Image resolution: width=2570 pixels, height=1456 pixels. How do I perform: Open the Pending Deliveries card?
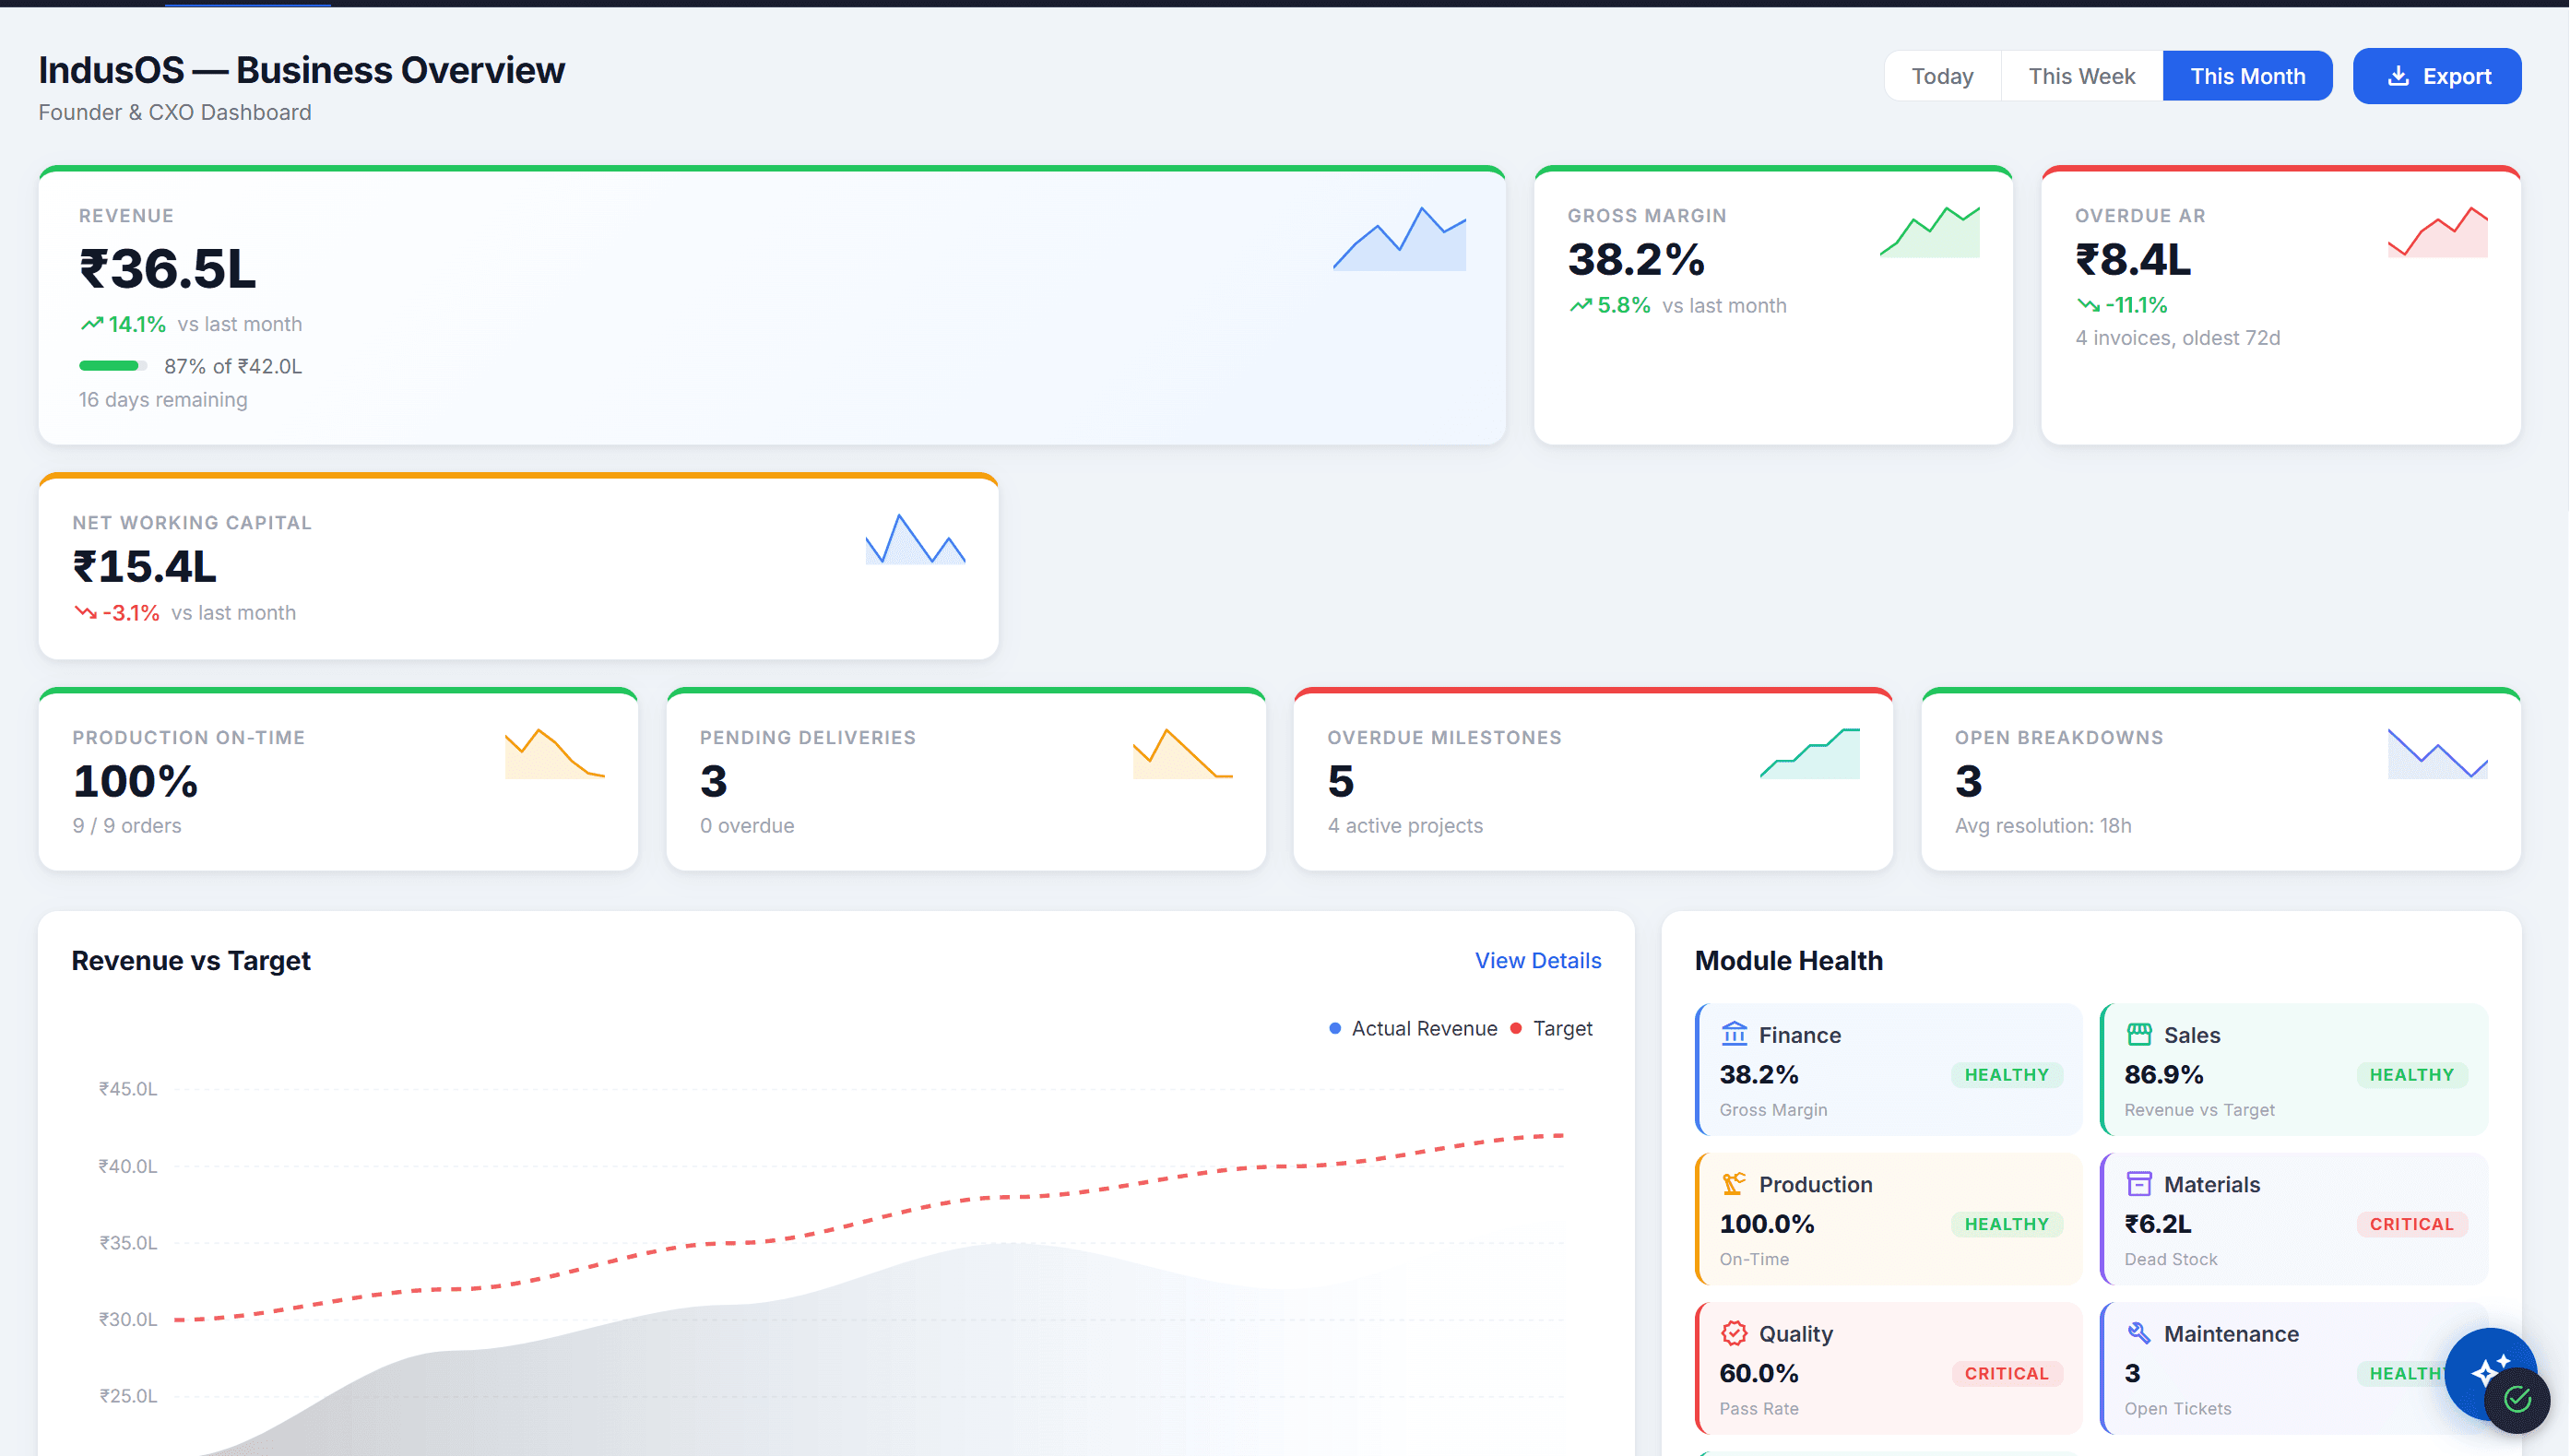966,779
